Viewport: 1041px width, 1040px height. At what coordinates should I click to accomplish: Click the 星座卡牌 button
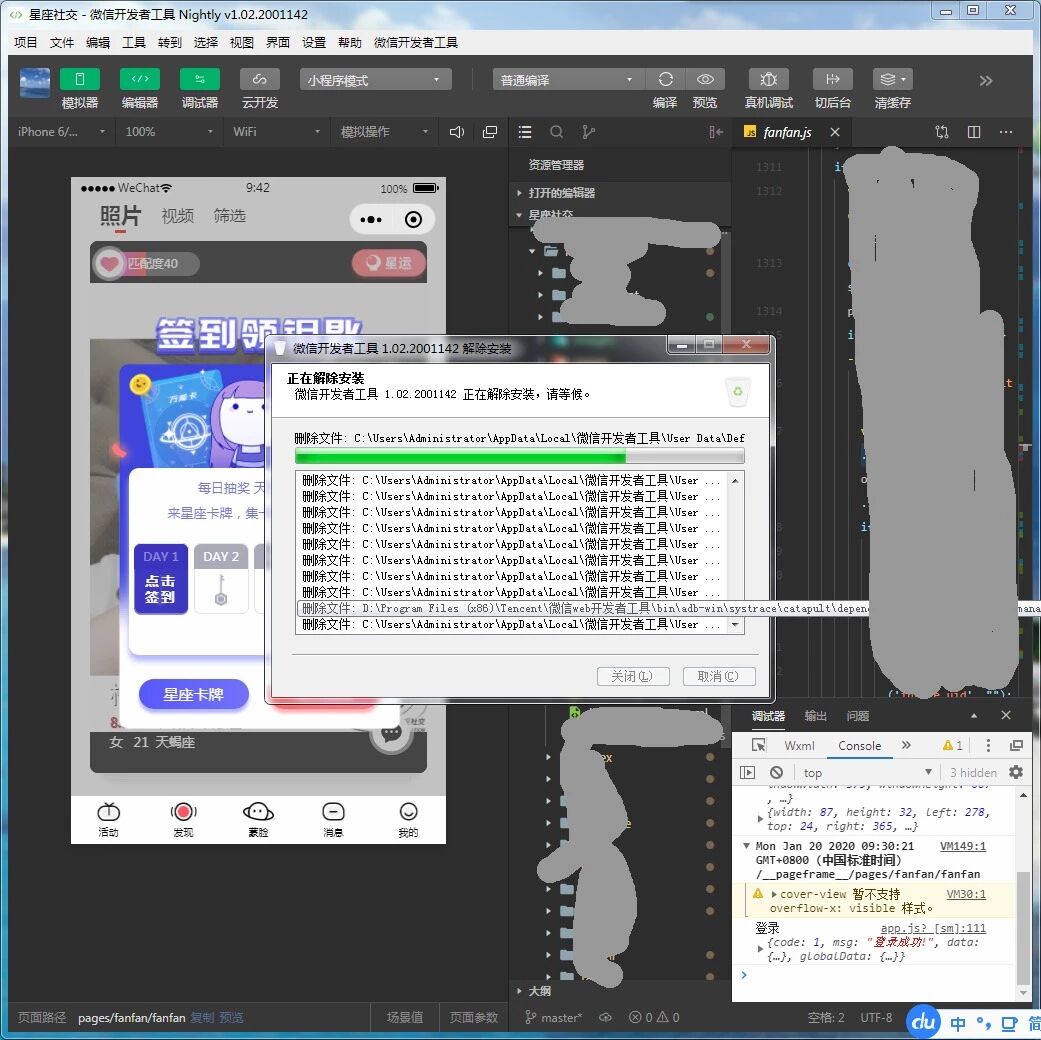point(194,695)
